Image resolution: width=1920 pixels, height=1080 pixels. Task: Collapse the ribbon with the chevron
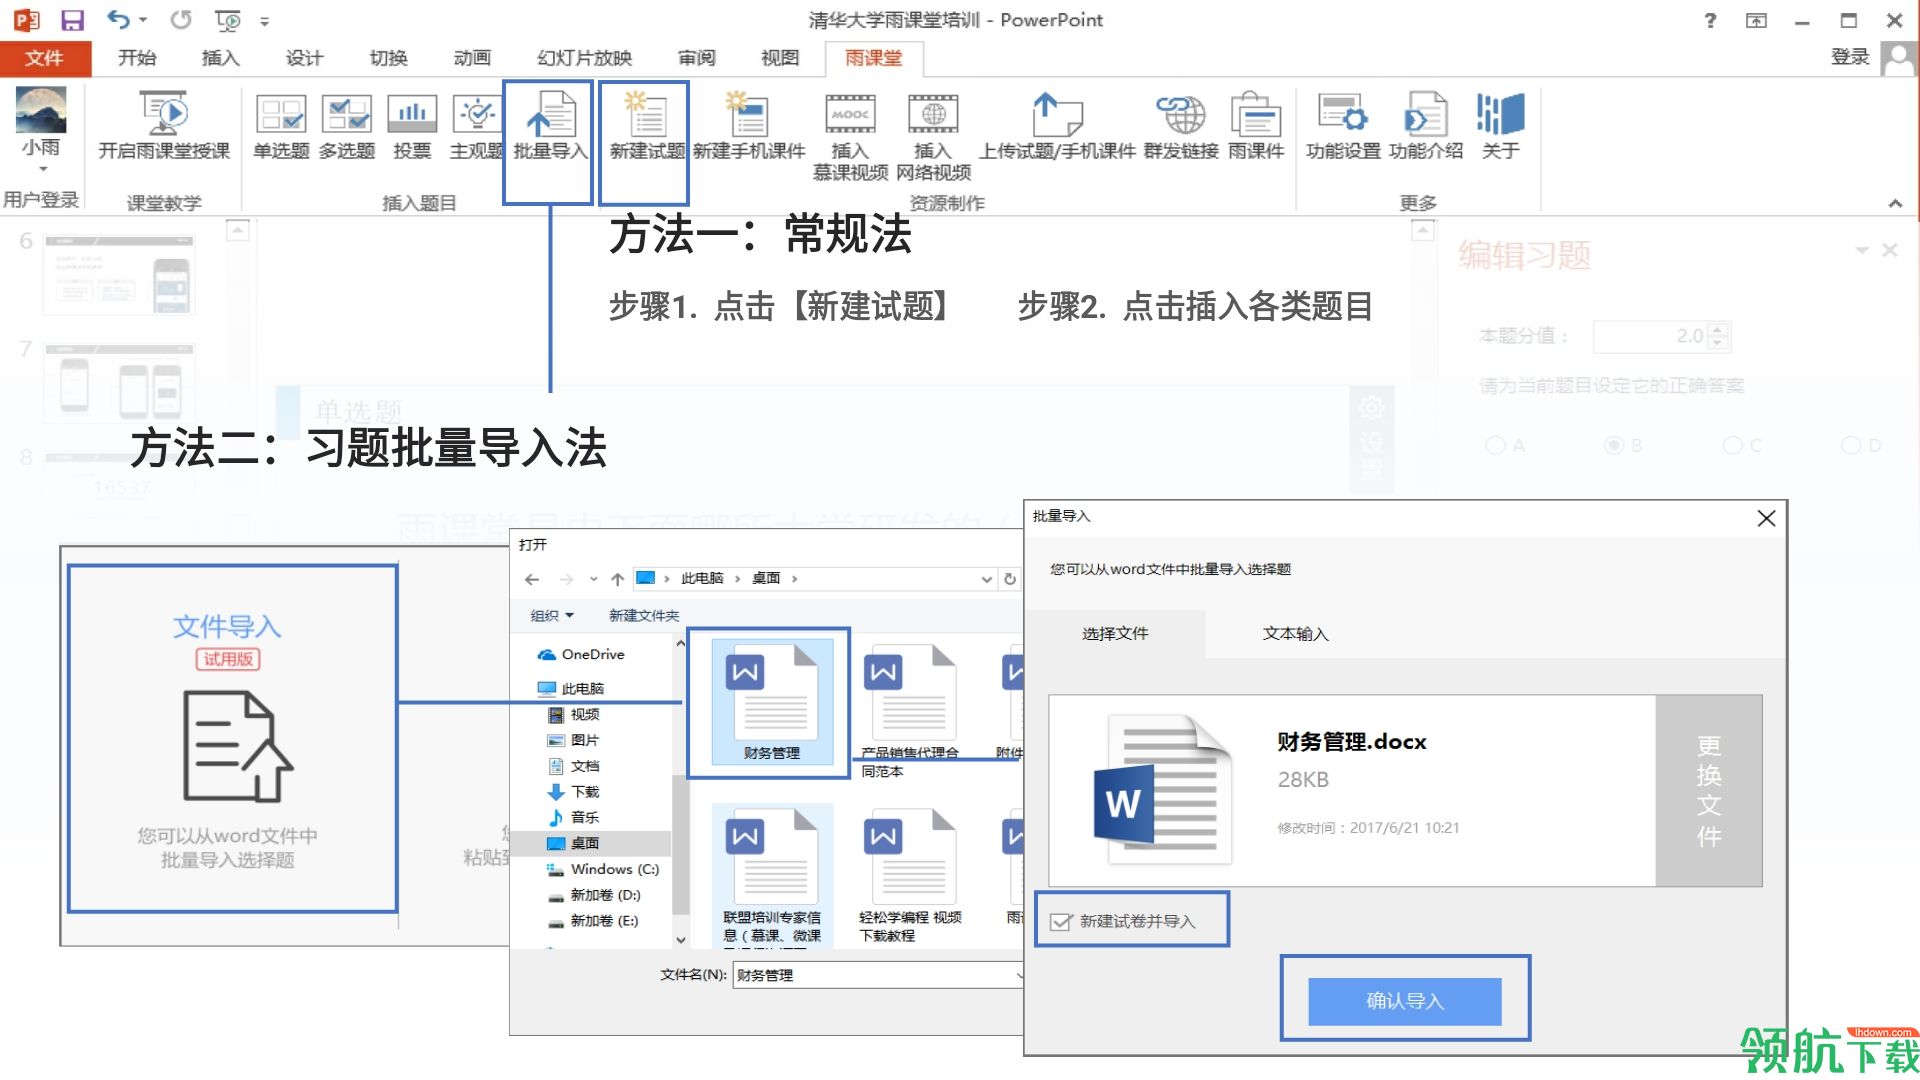point(1894,203)
